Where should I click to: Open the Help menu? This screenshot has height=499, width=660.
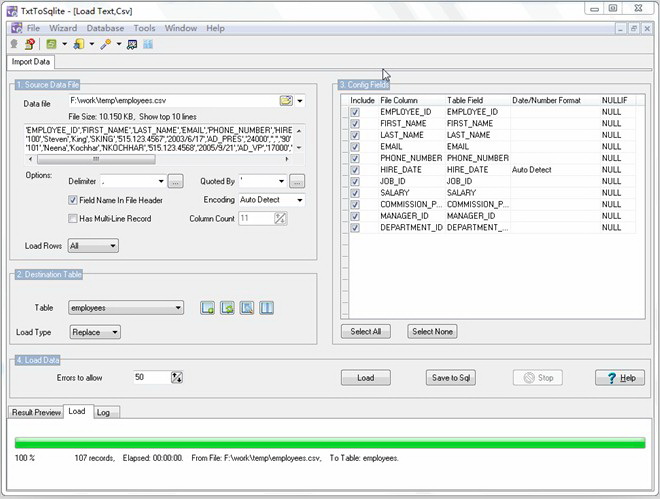click(x=215, y=28)
